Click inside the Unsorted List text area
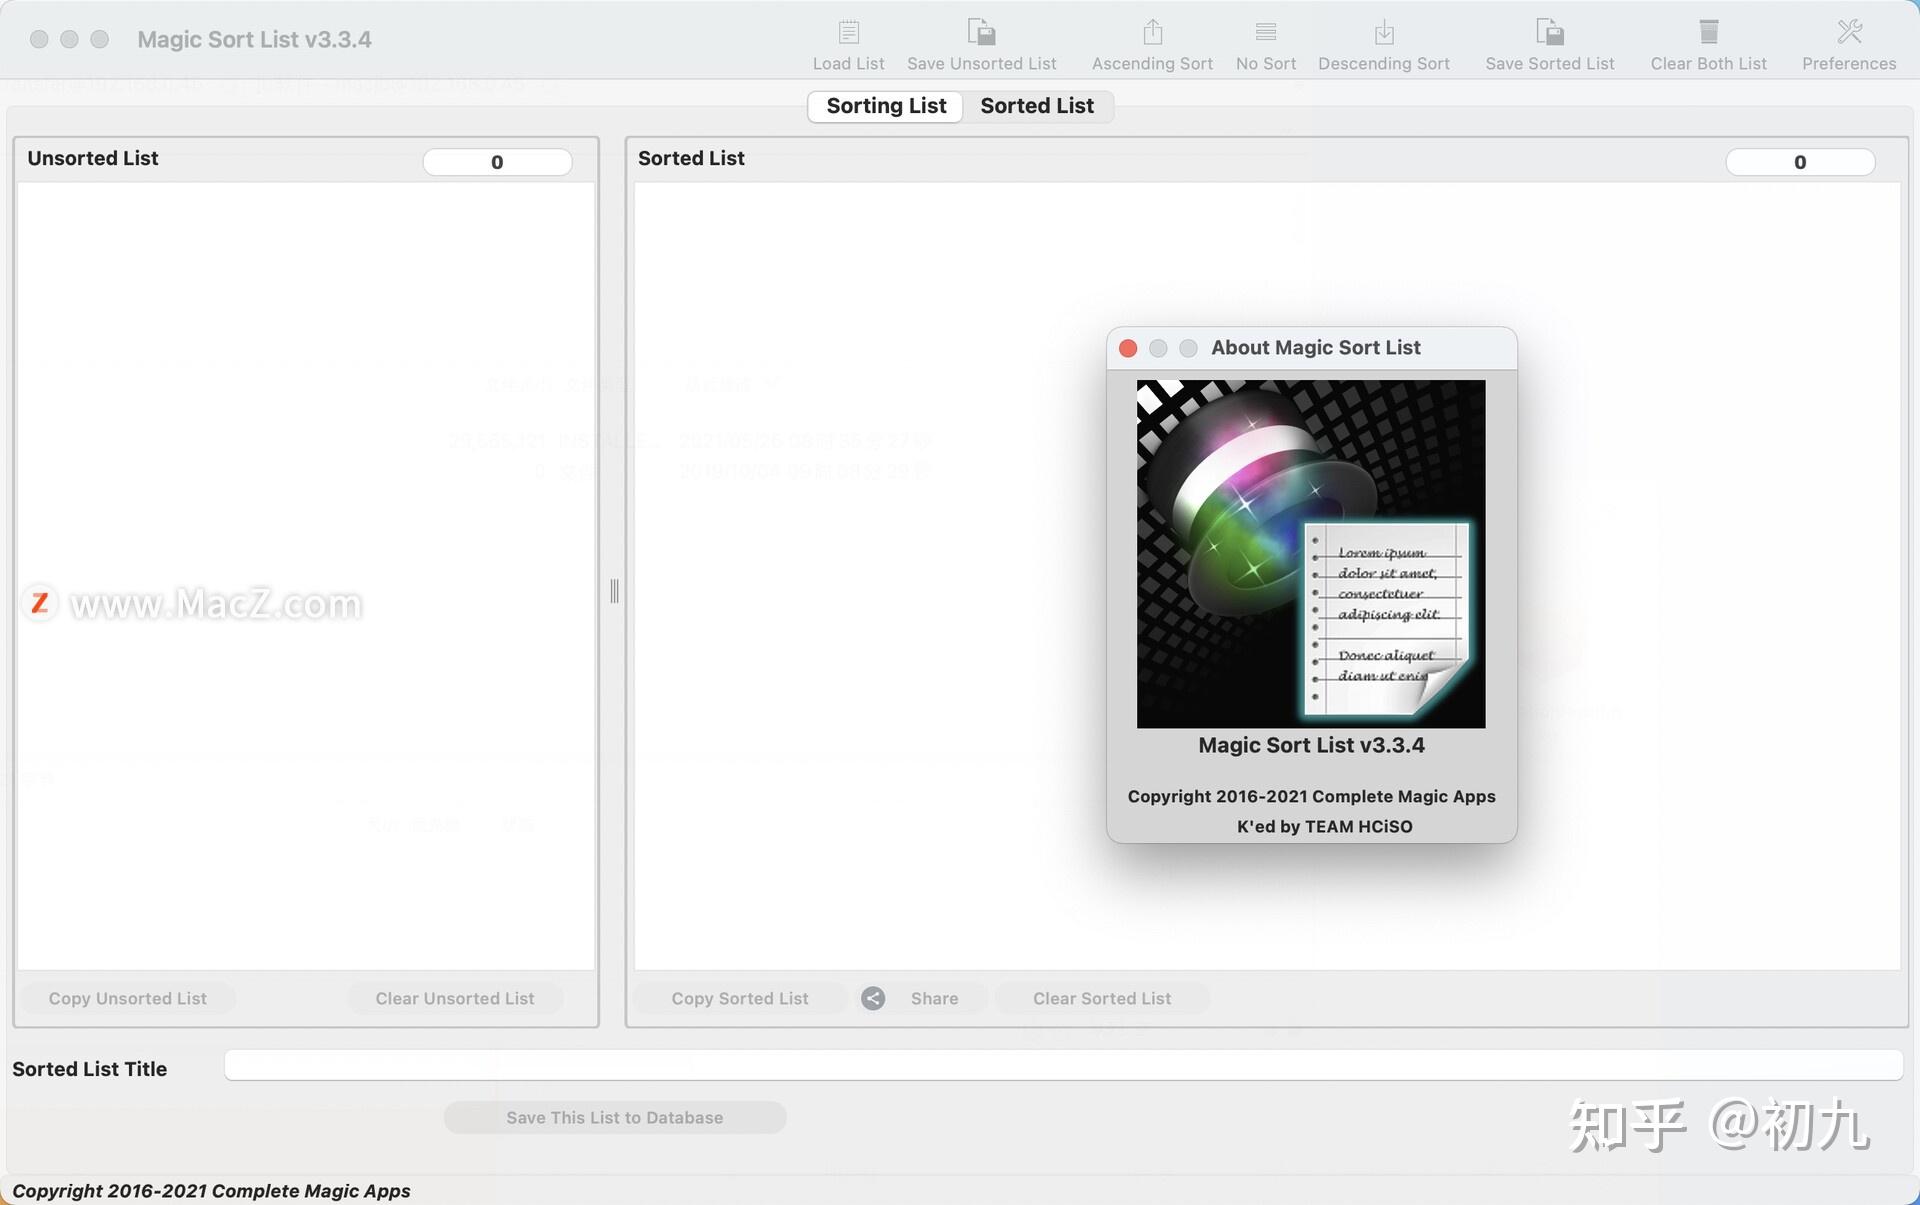Viewport: 1920px width, 1205px height. coord(306,576)
